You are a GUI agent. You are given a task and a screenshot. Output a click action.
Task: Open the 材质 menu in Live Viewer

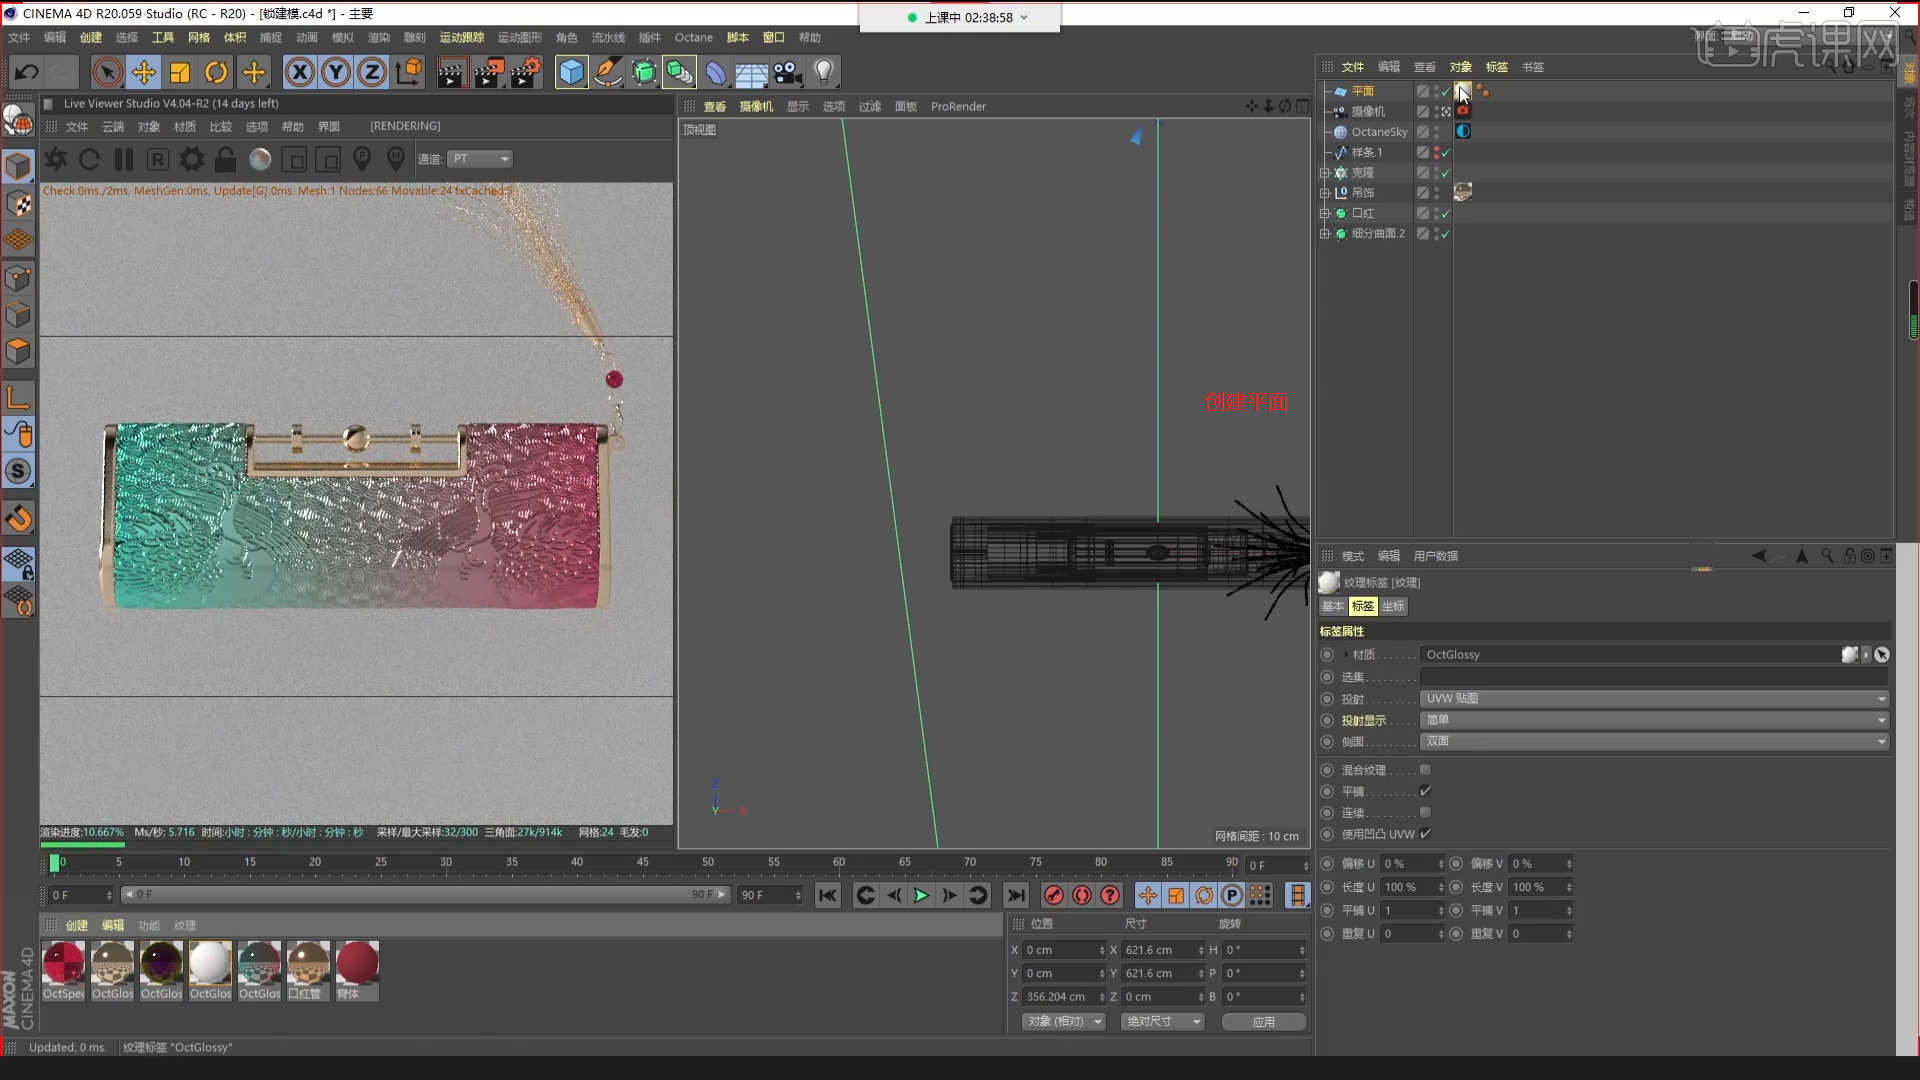click(x=184, y=127)
